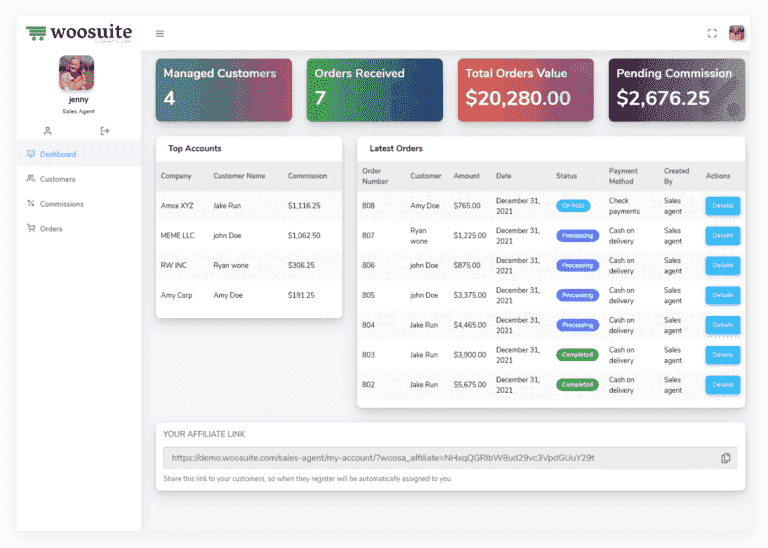Screen dimensions: 768x548
Task: Click the Customer Name column header
Action: coord(239,176)
